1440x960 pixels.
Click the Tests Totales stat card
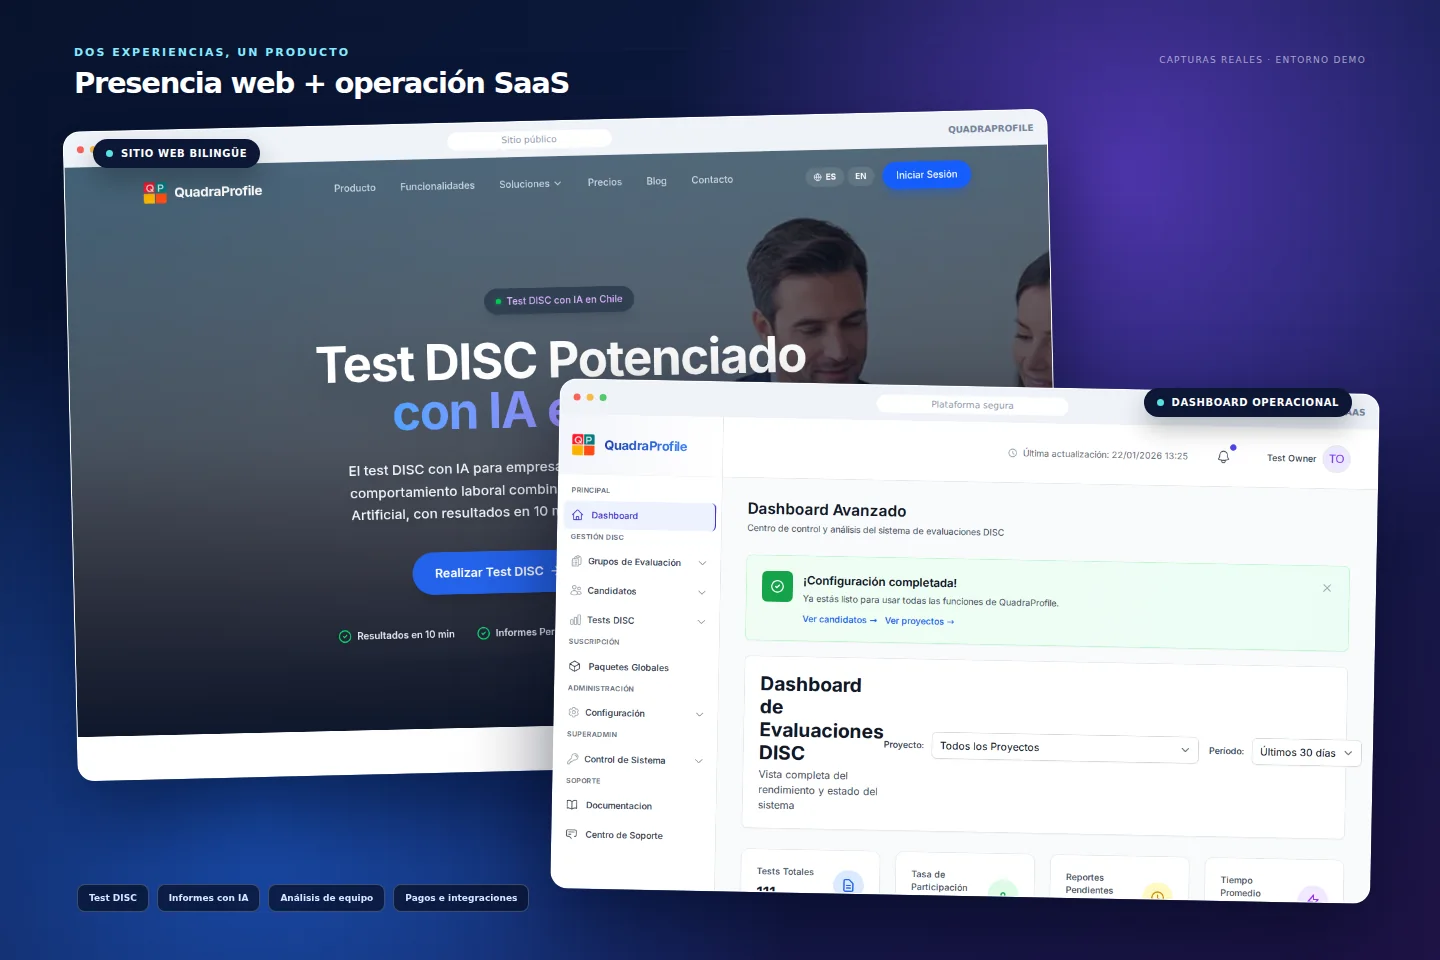810,872
